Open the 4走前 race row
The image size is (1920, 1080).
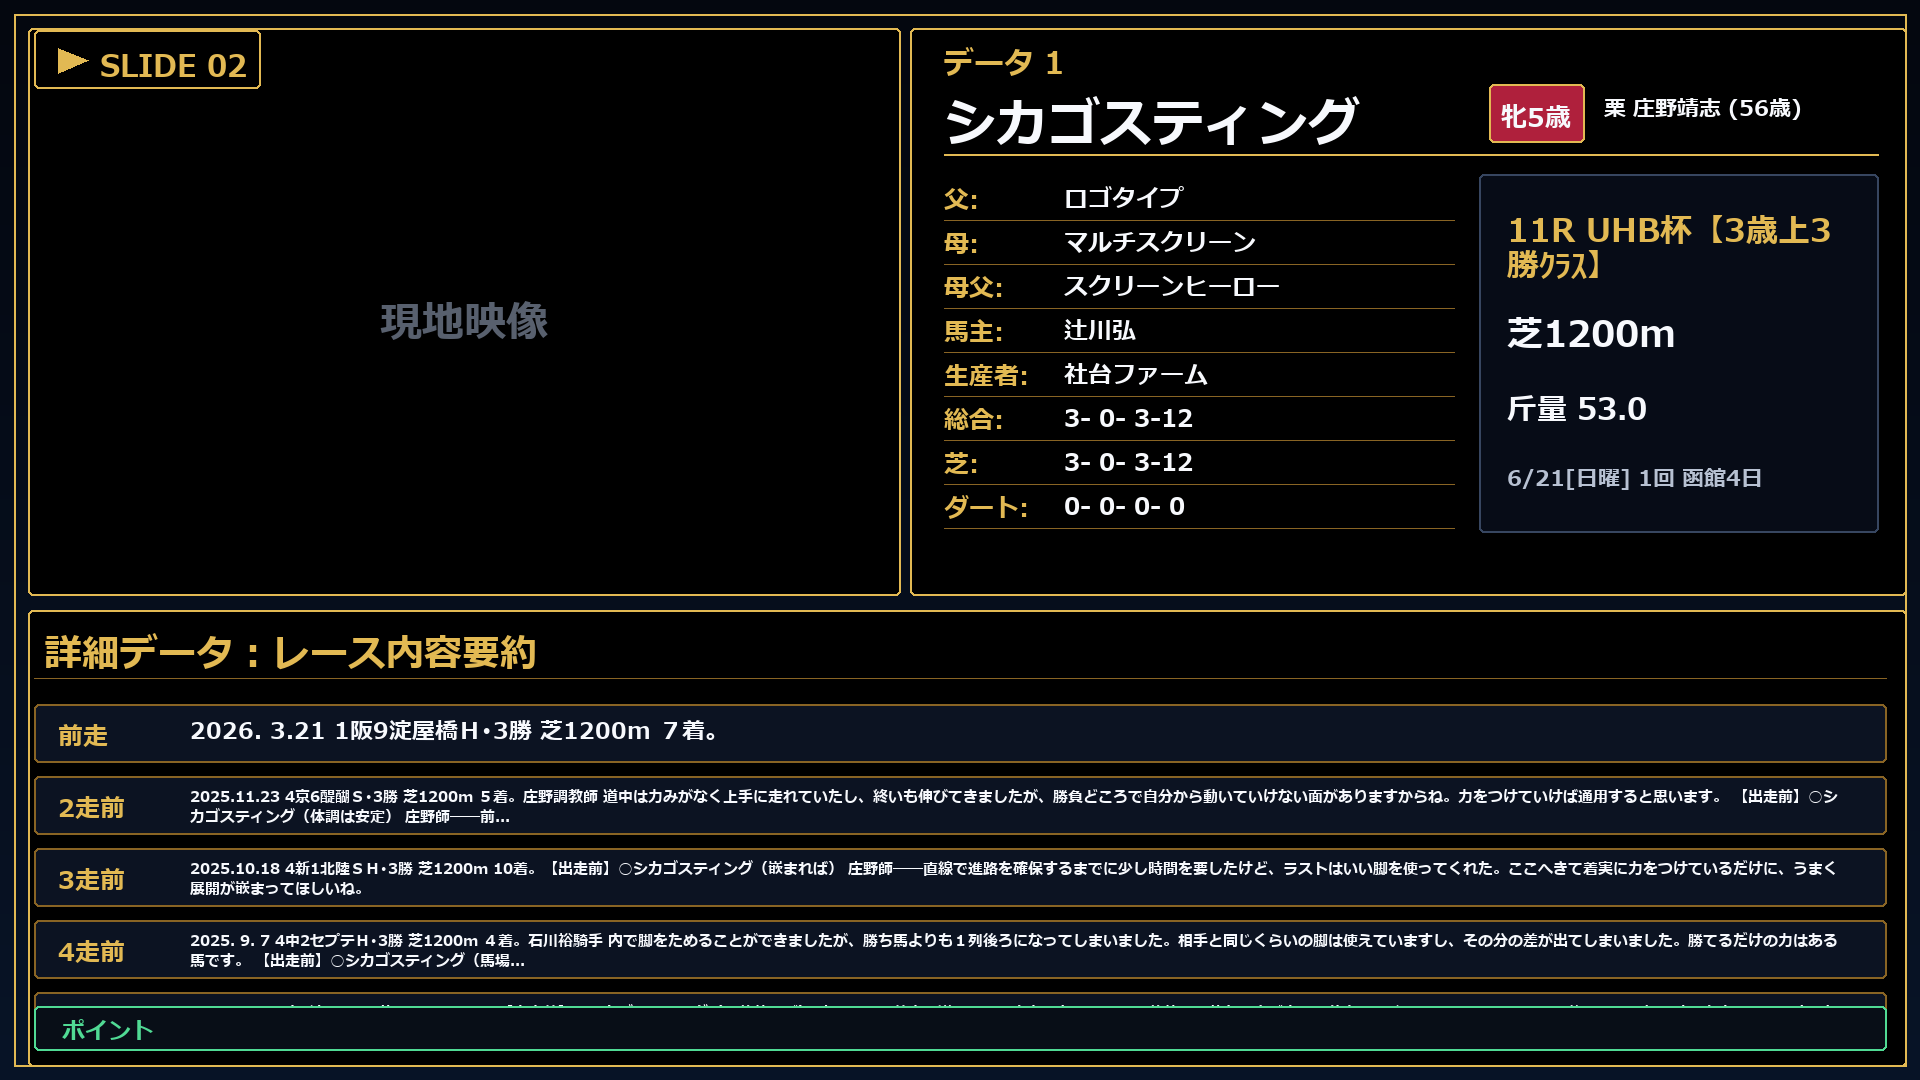[960, 949]
